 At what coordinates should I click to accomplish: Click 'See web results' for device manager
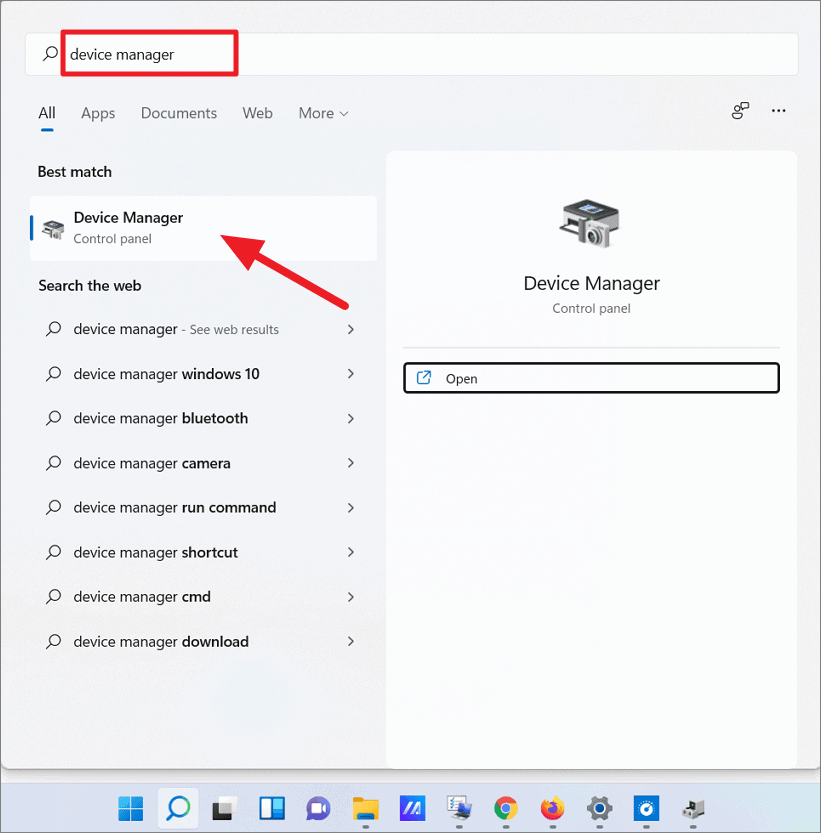(x=230, y=329)
